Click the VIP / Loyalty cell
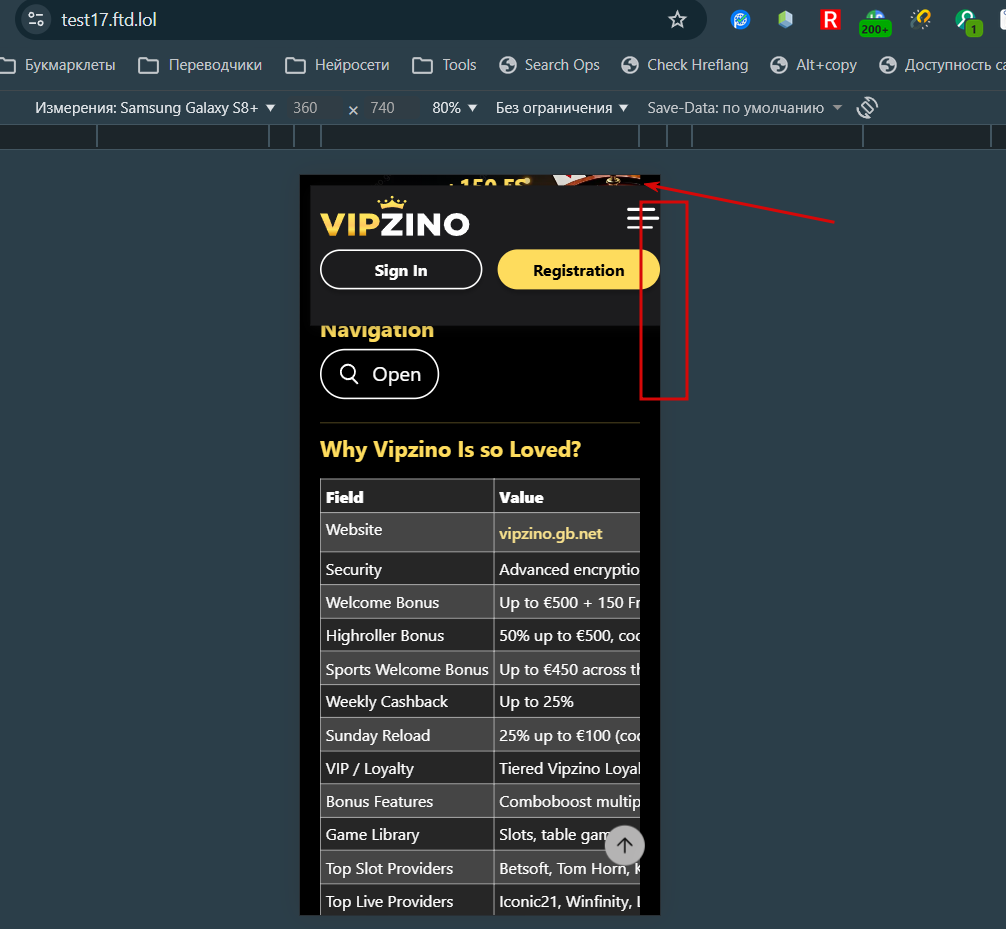This screenshot has height=929, width=1006. pyautogui.click(x=407, y=768)
